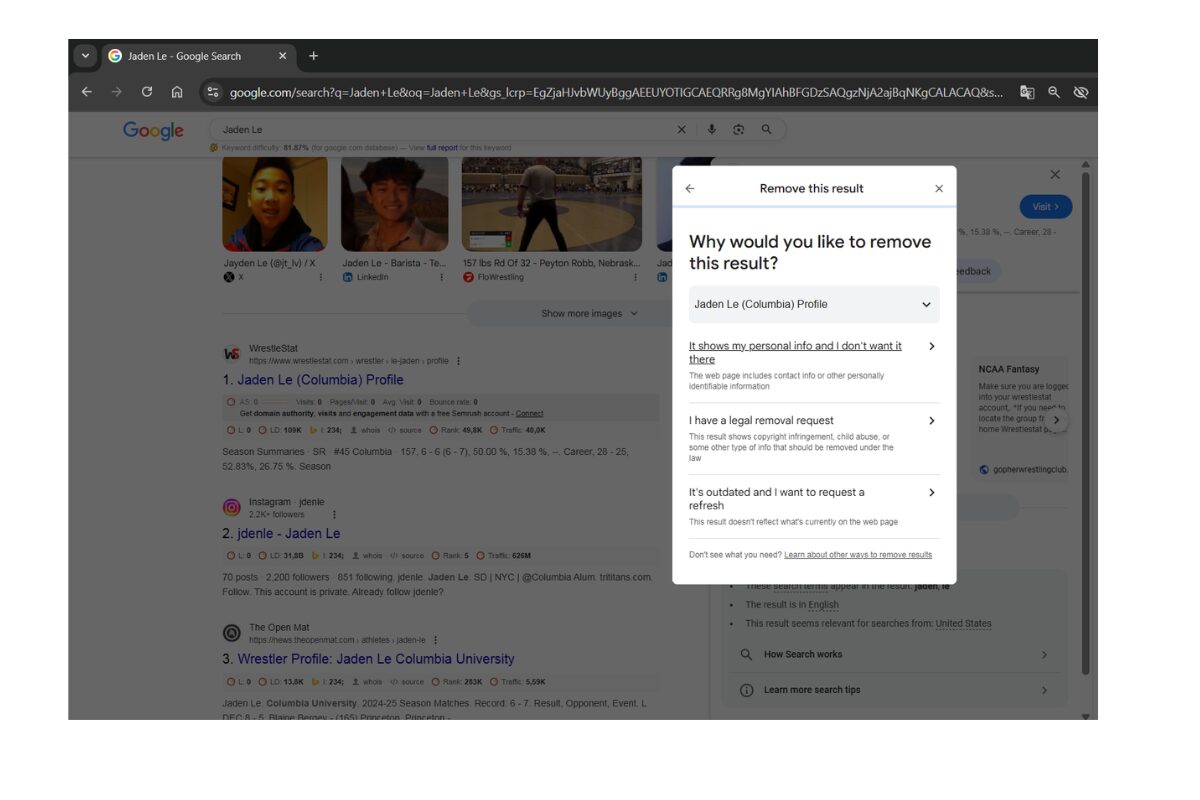Select 'I have a legal removal request'

(x=814, y=438)
